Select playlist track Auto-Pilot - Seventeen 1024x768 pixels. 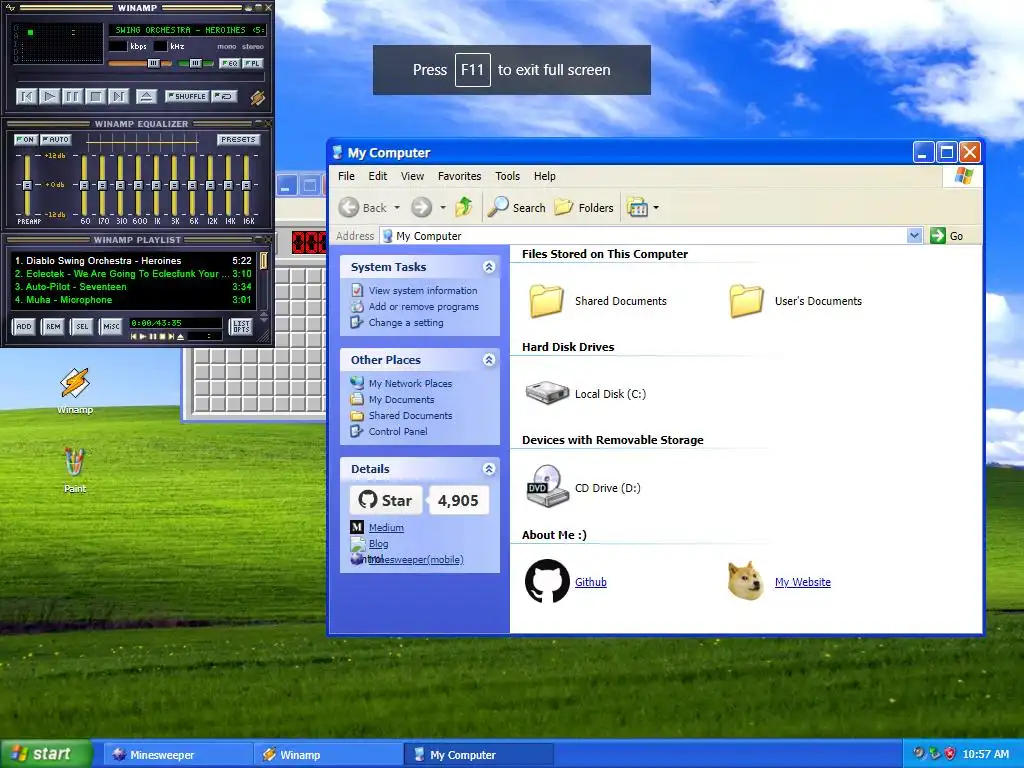click(x=133, y=287)
